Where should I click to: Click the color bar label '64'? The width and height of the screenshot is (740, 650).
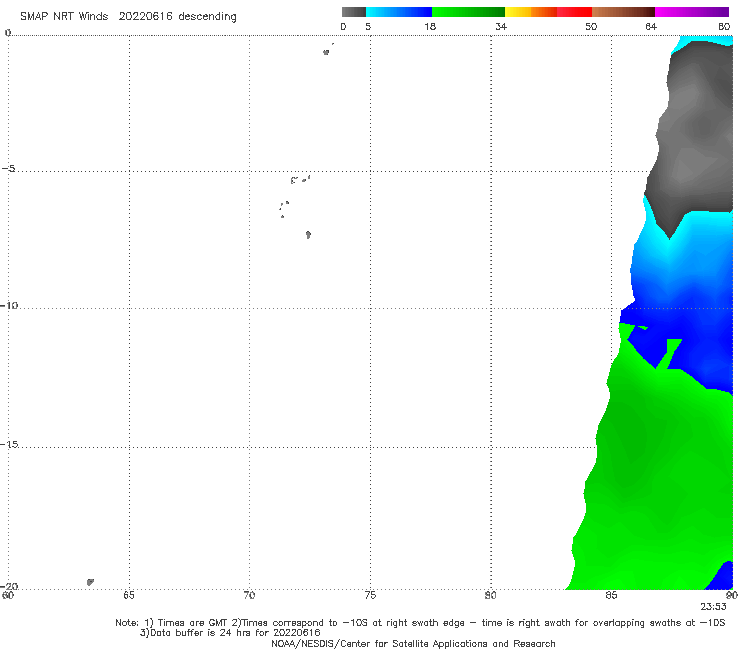[x=651, y=27]
